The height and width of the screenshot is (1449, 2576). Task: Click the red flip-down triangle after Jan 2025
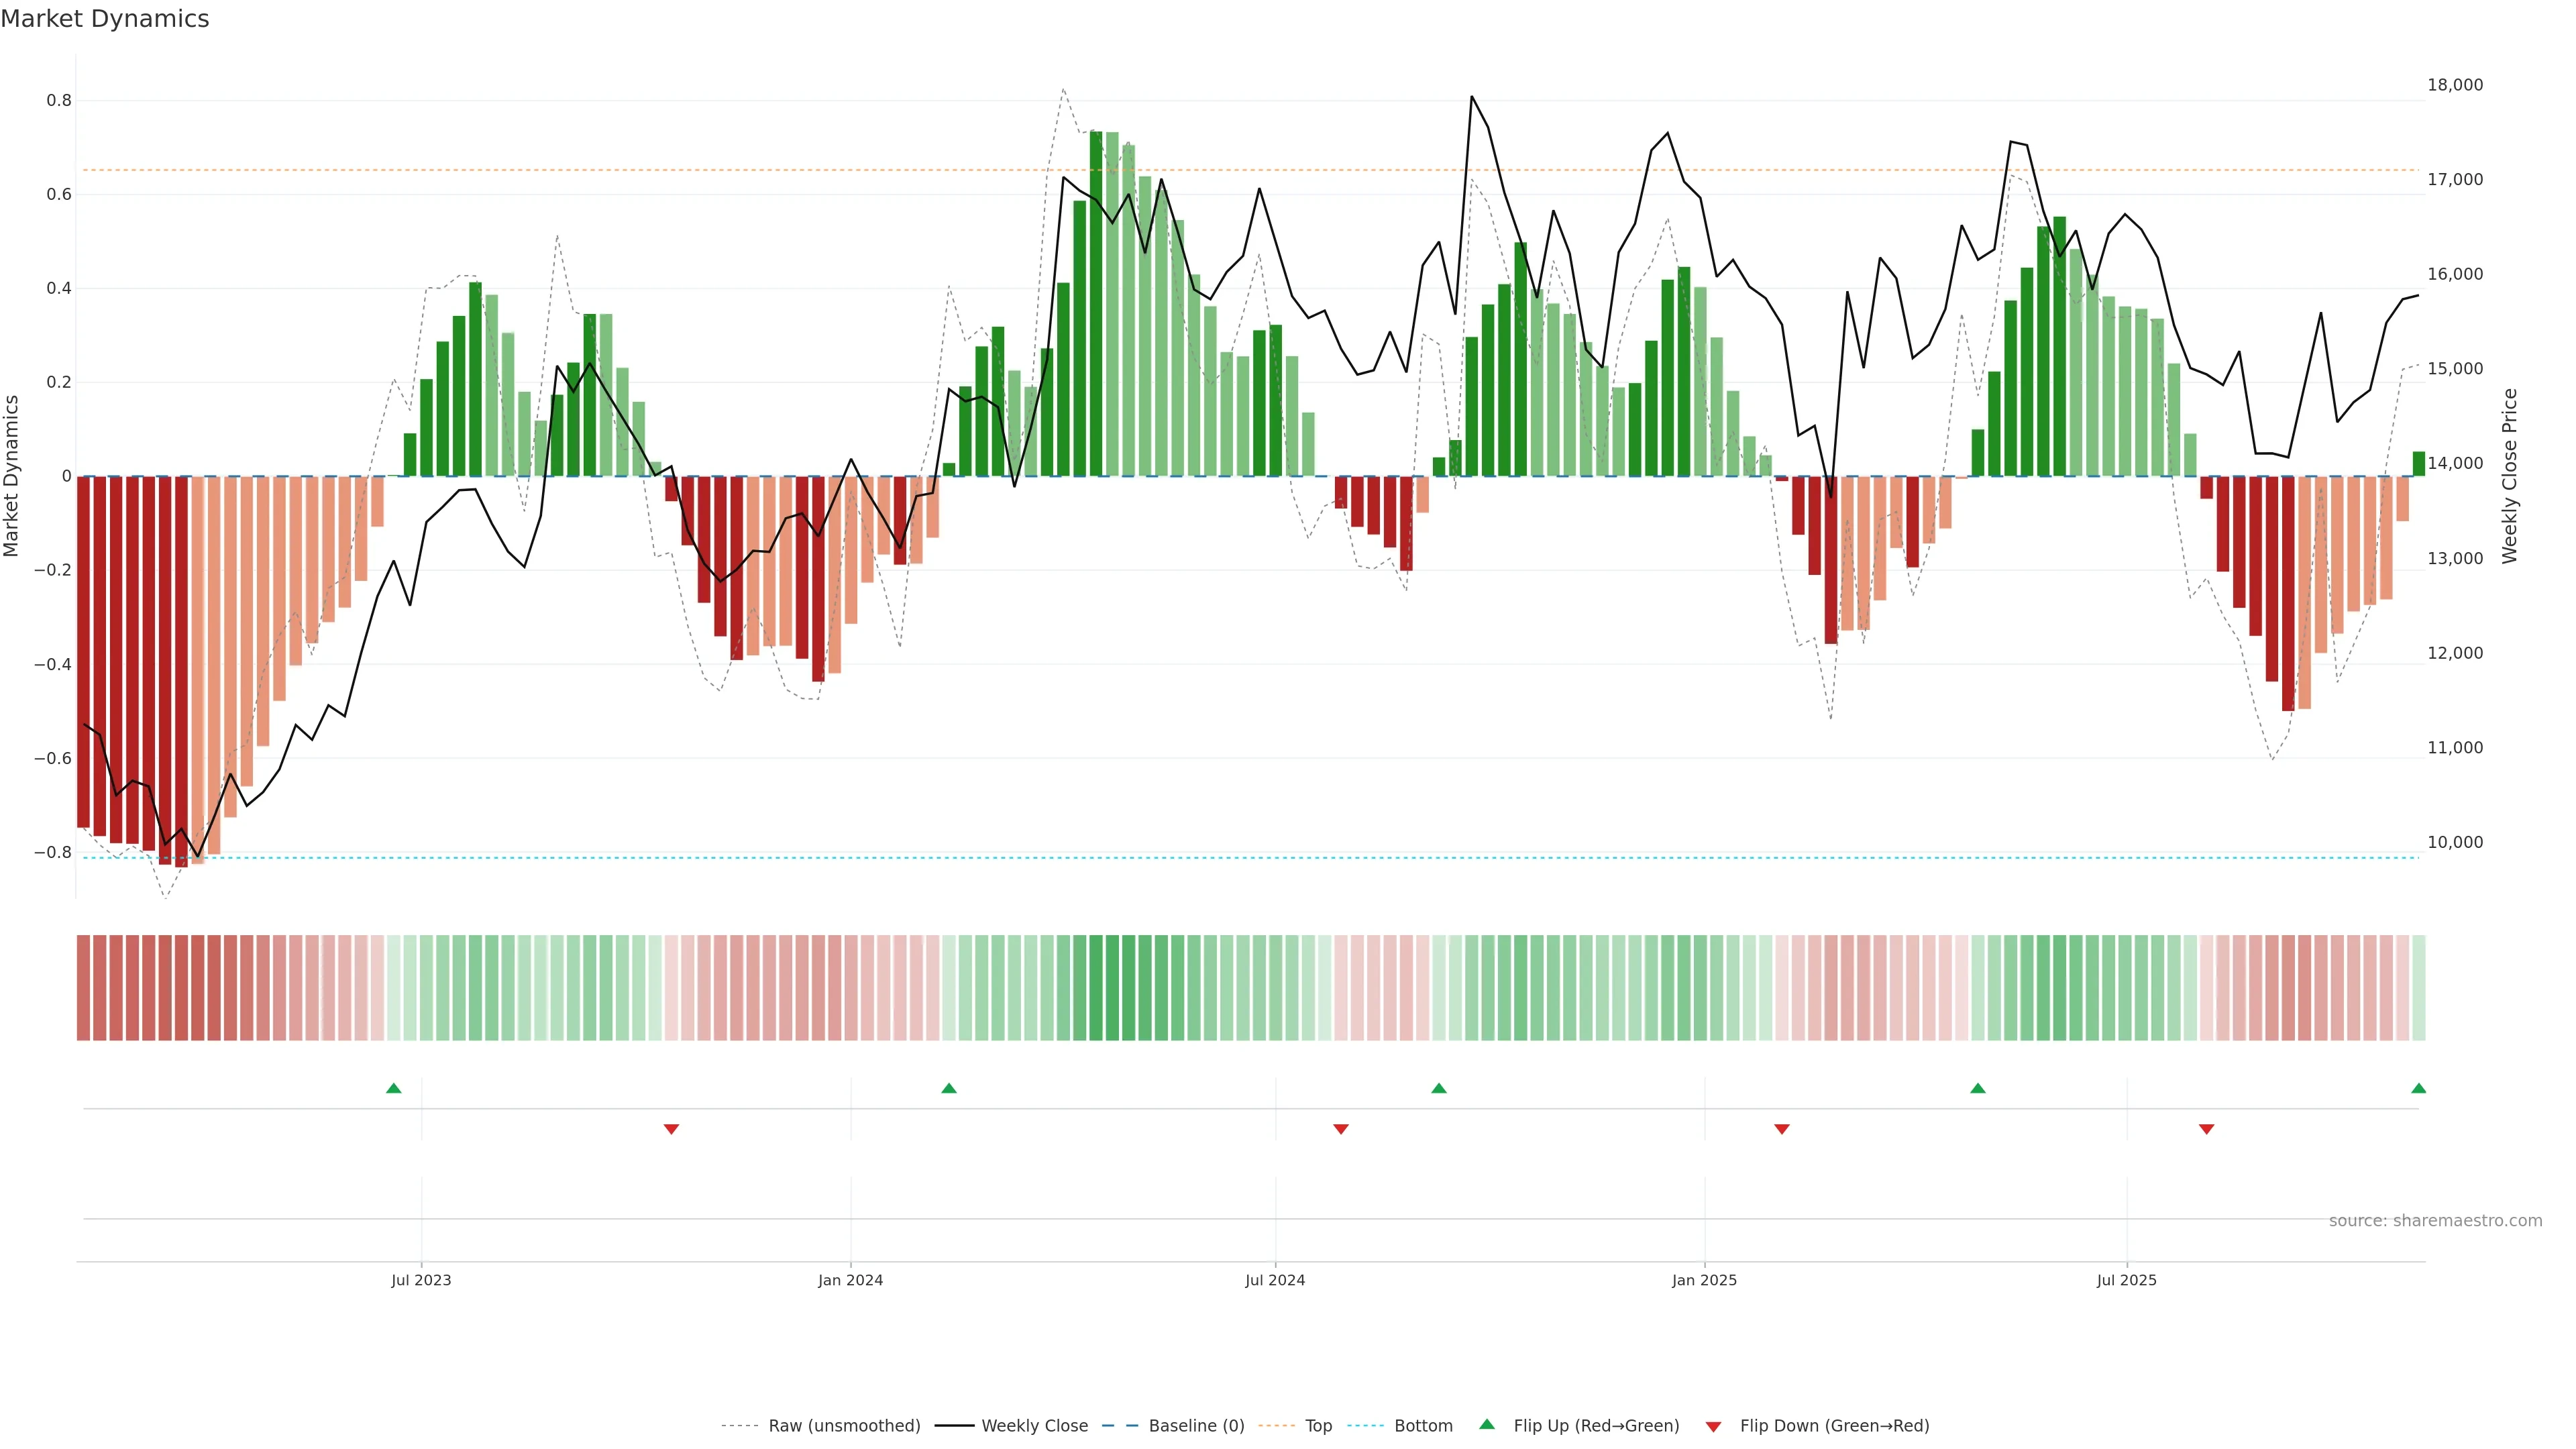point(1782,1129)
